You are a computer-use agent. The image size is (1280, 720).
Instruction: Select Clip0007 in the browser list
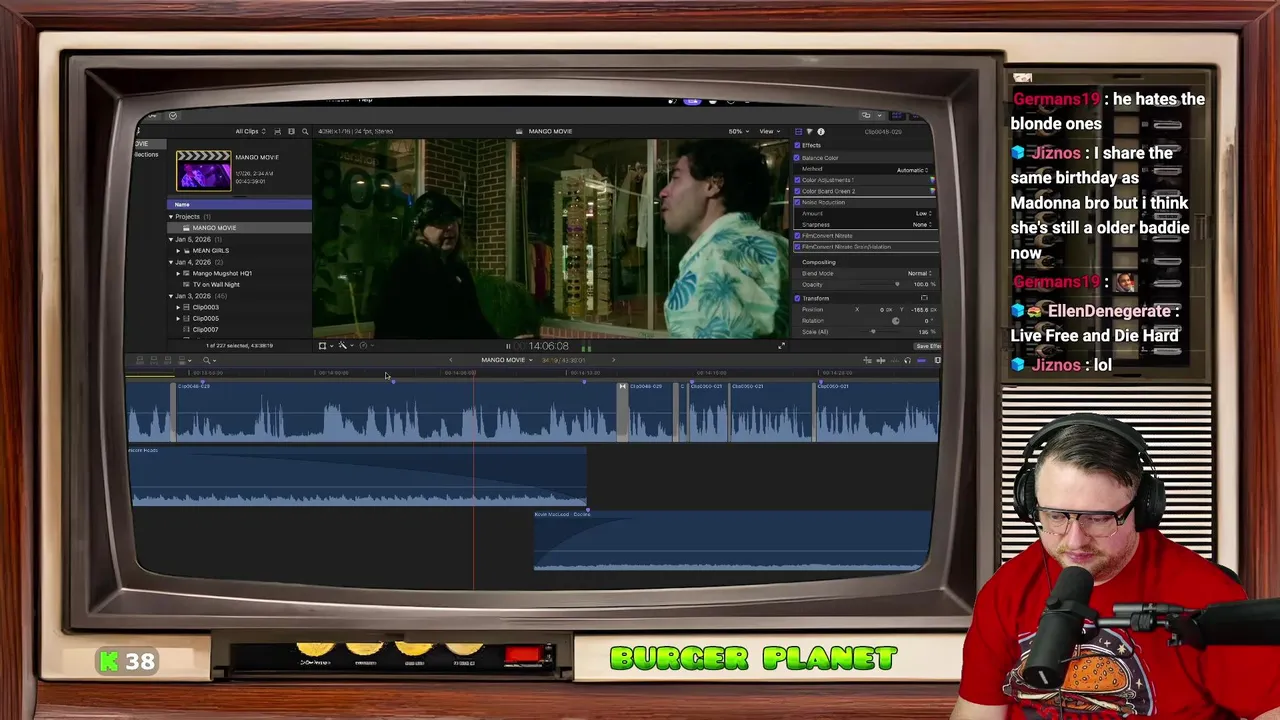pyautogui.click(x=205, y=329)
